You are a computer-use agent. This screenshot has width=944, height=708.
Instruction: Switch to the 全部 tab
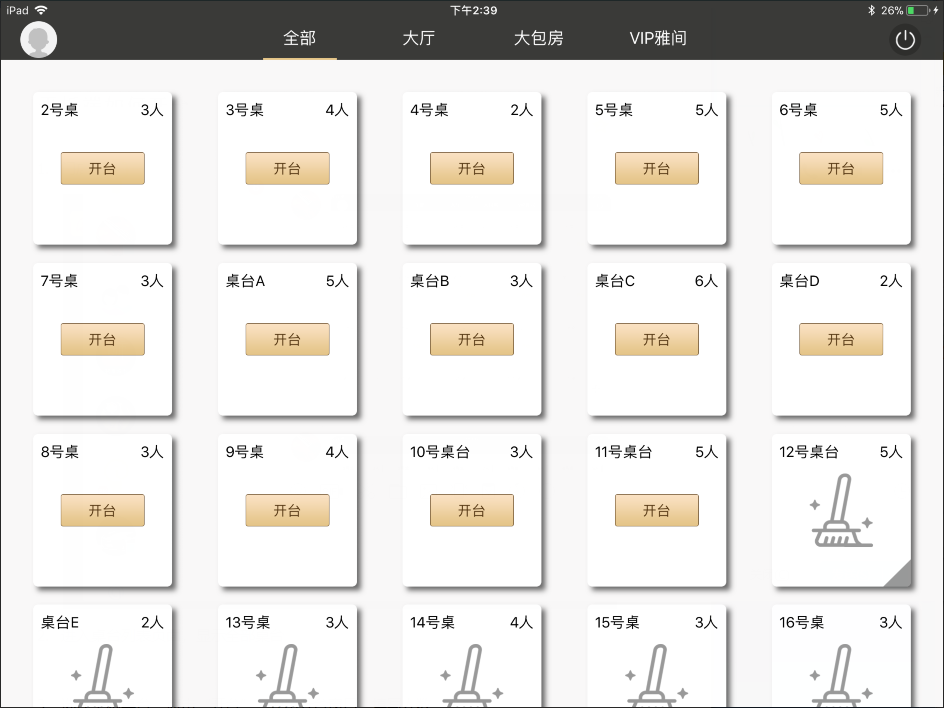coord(299,39)
